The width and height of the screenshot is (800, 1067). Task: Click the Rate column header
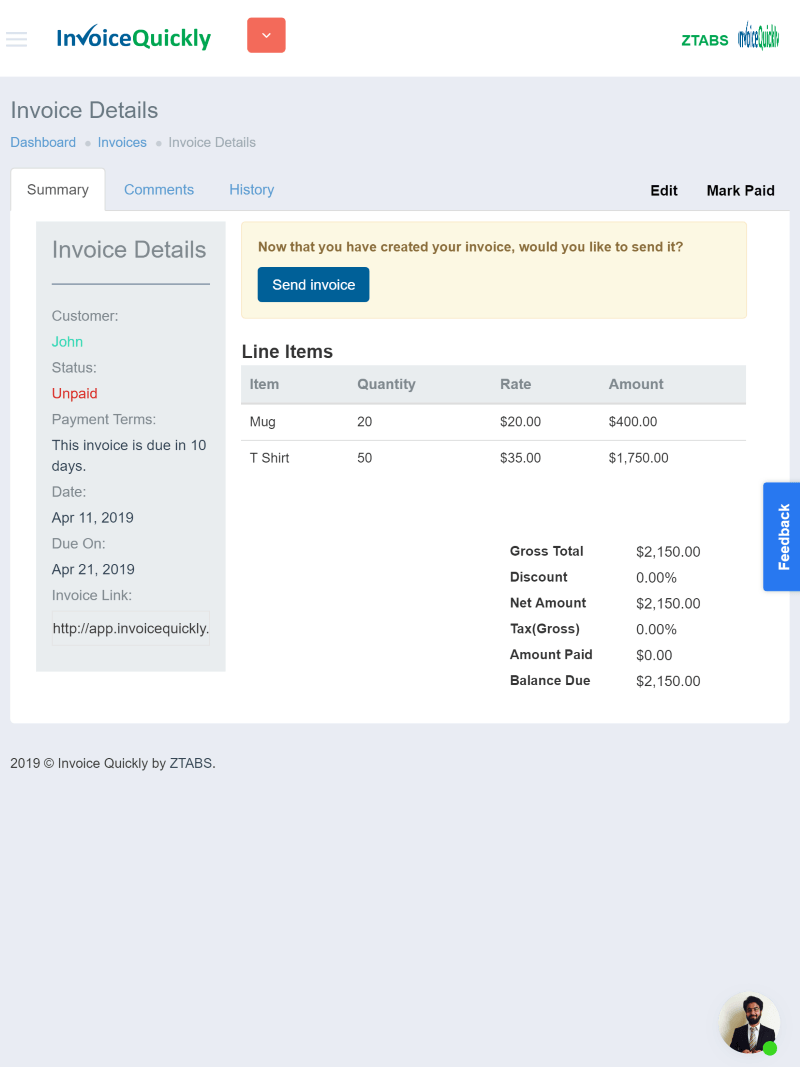point(516,384)
